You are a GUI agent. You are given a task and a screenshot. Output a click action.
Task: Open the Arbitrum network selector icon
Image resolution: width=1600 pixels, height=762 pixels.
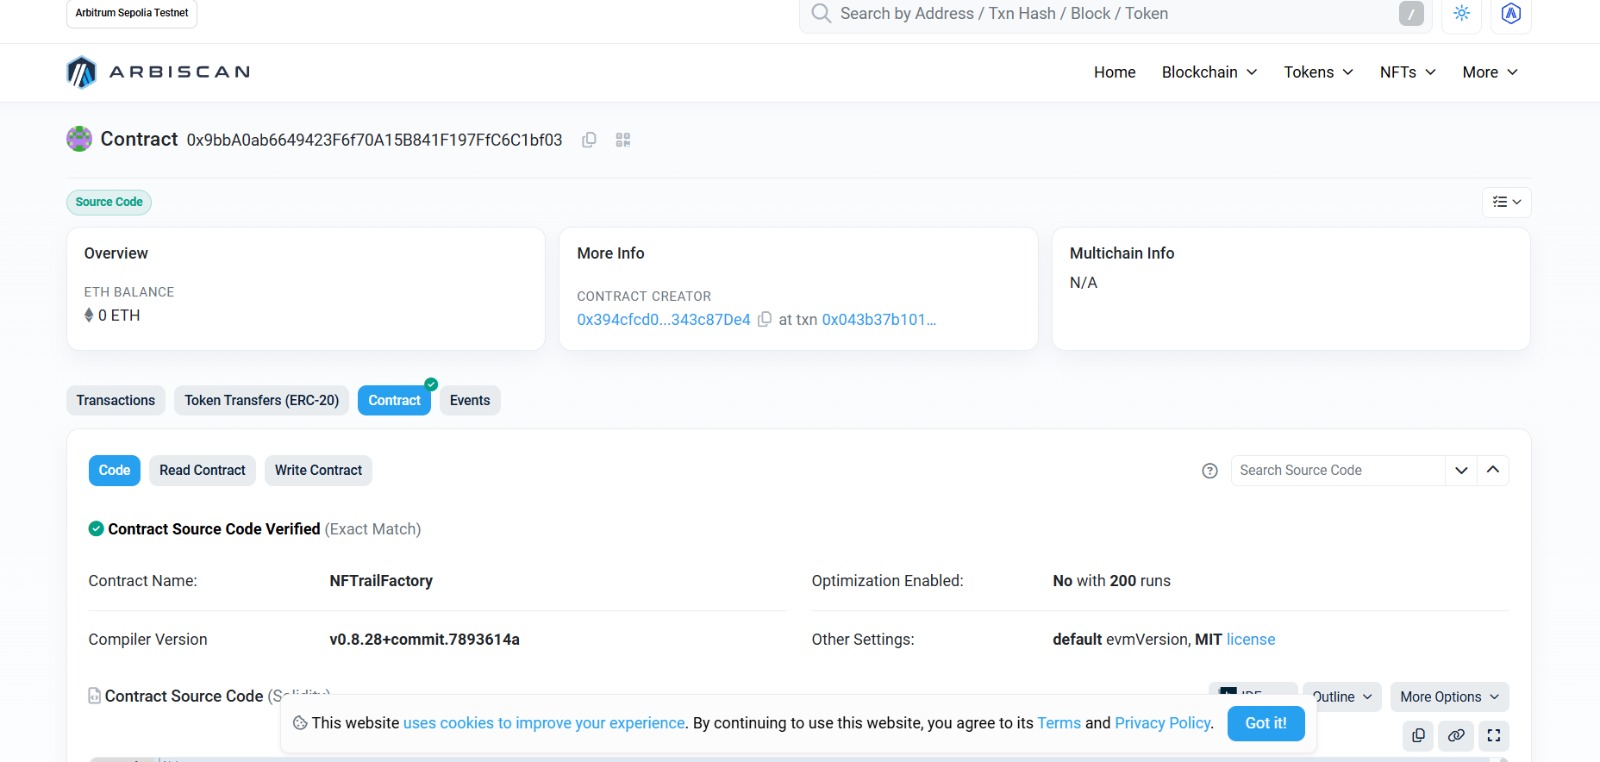(1511, 14)
